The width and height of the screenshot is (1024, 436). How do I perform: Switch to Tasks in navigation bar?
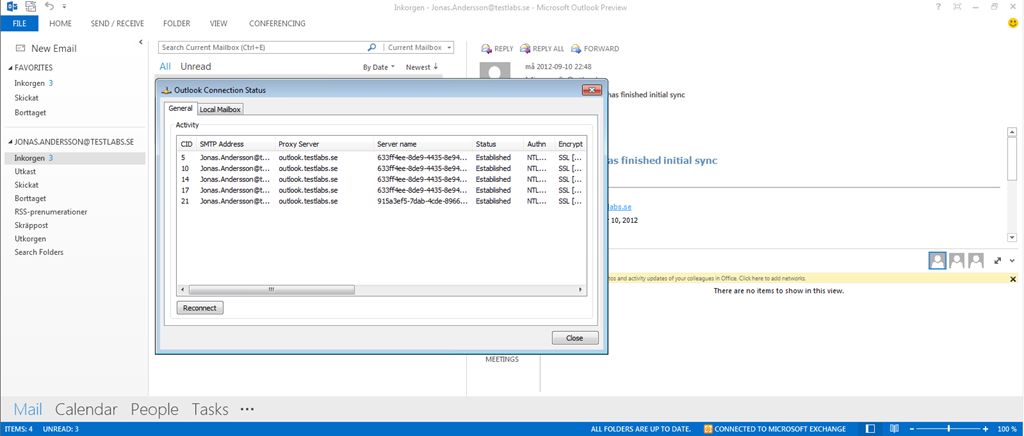210,409
